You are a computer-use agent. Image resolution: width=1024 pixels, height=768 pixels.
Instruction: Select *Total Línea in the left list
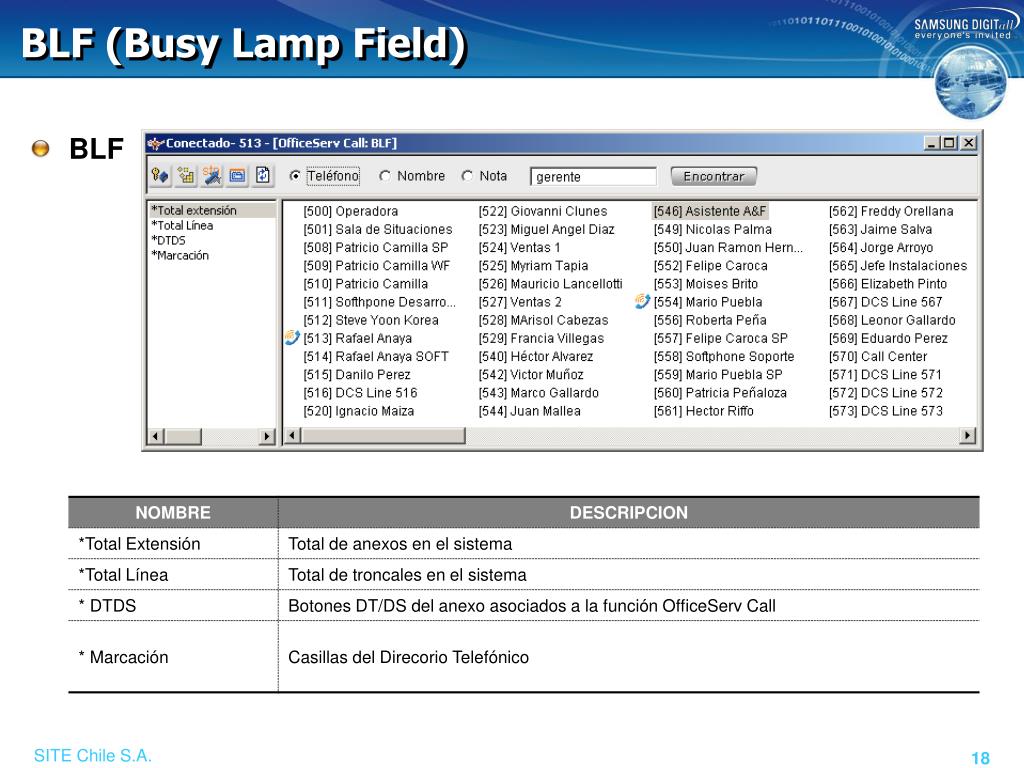(x=182, y=225)
